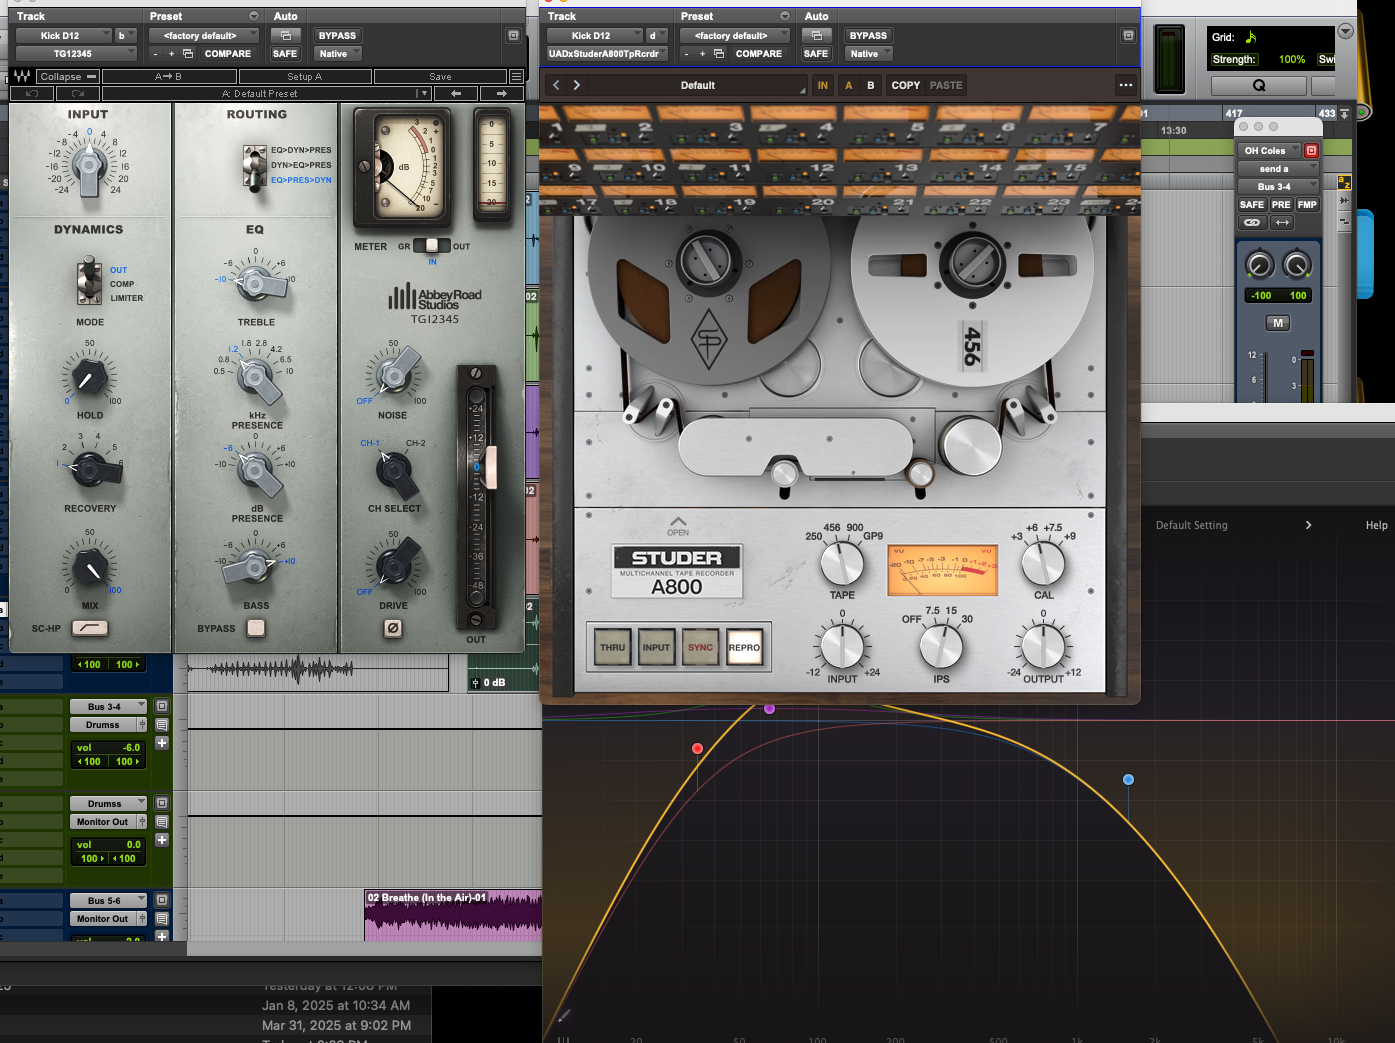Screen dimensions: 1395x1043
Task: Click the minus preset button in TG12345 header
Action: [x=156, y=54]
